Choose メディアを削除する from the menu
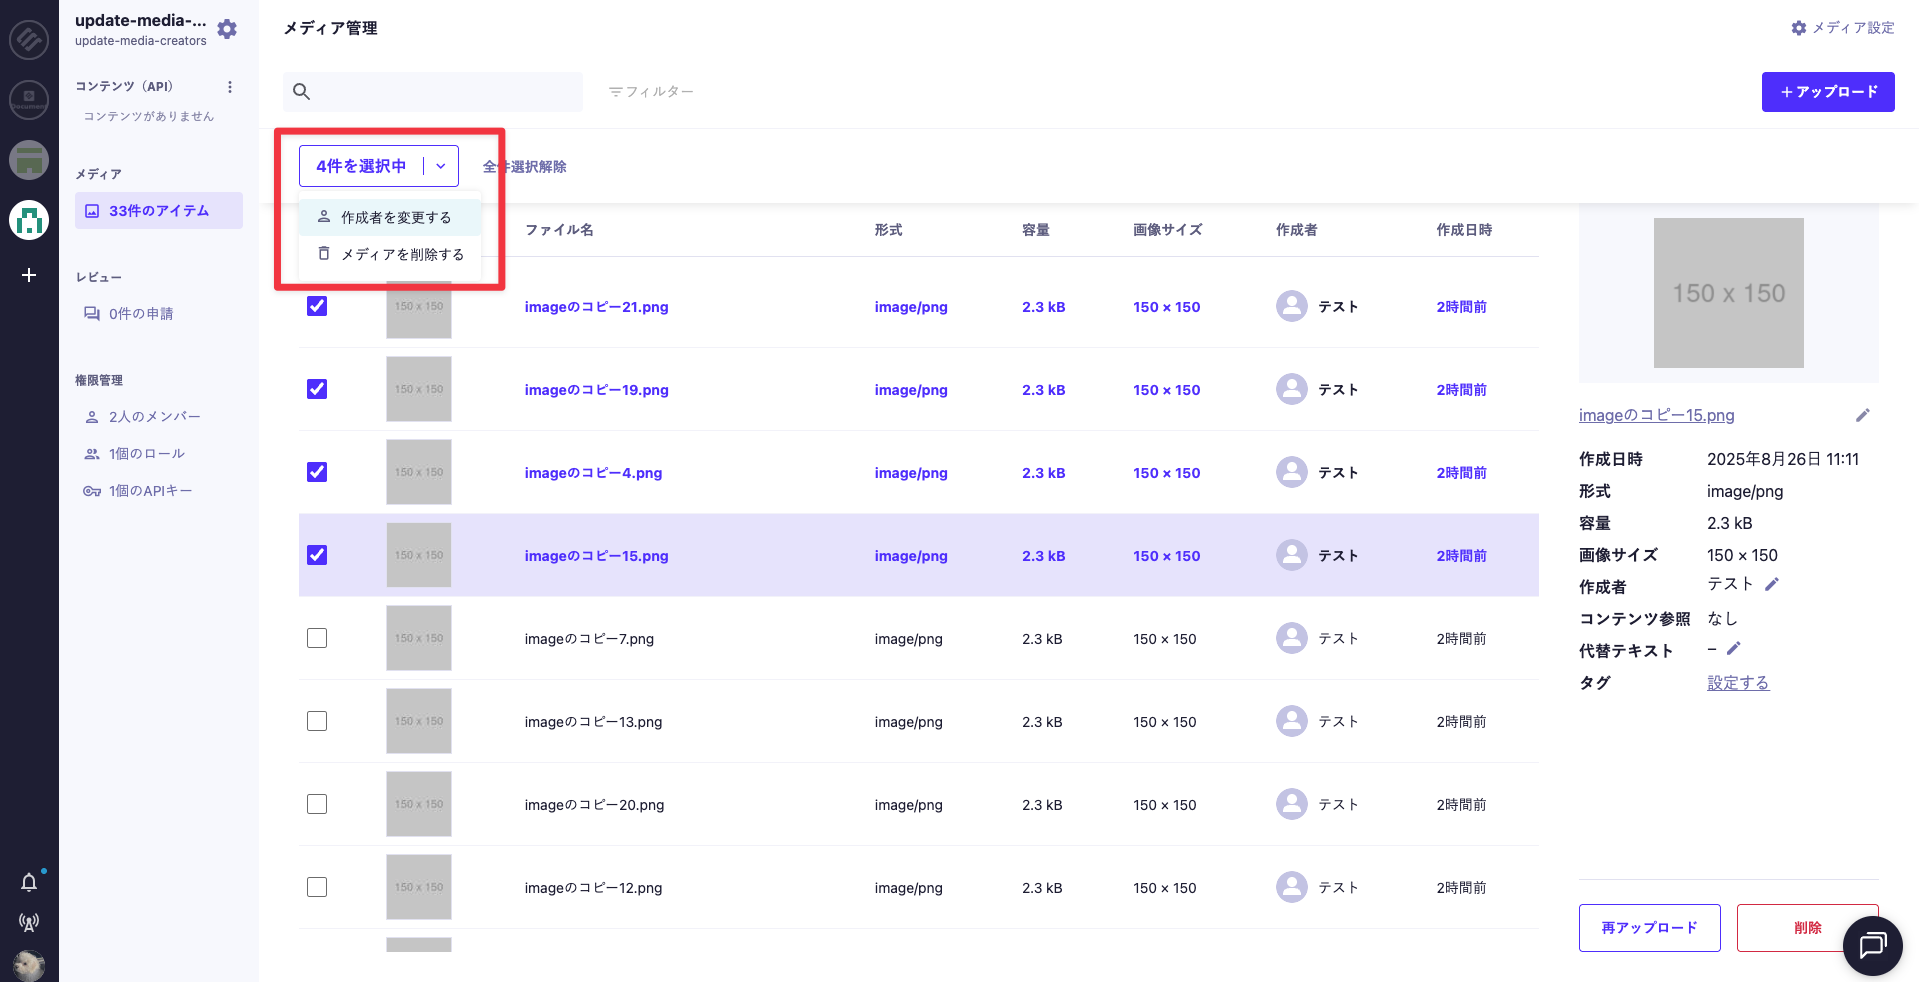This screenshot has height=982, width=1919. click(x=401, y=254)
